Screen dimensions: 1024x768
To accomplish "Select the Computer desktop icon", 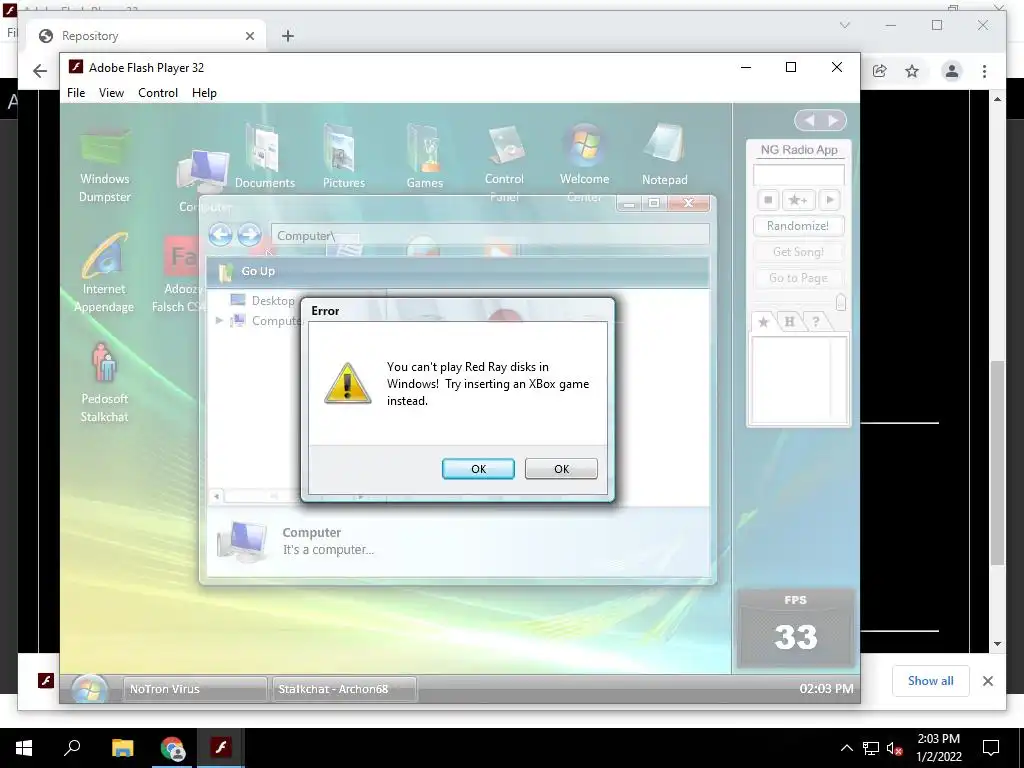I will pos(204,181).
